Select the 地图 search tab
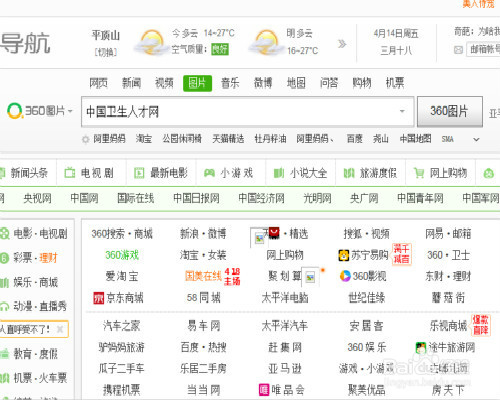The height and width of the screenshot is (400, 500). 296,83
